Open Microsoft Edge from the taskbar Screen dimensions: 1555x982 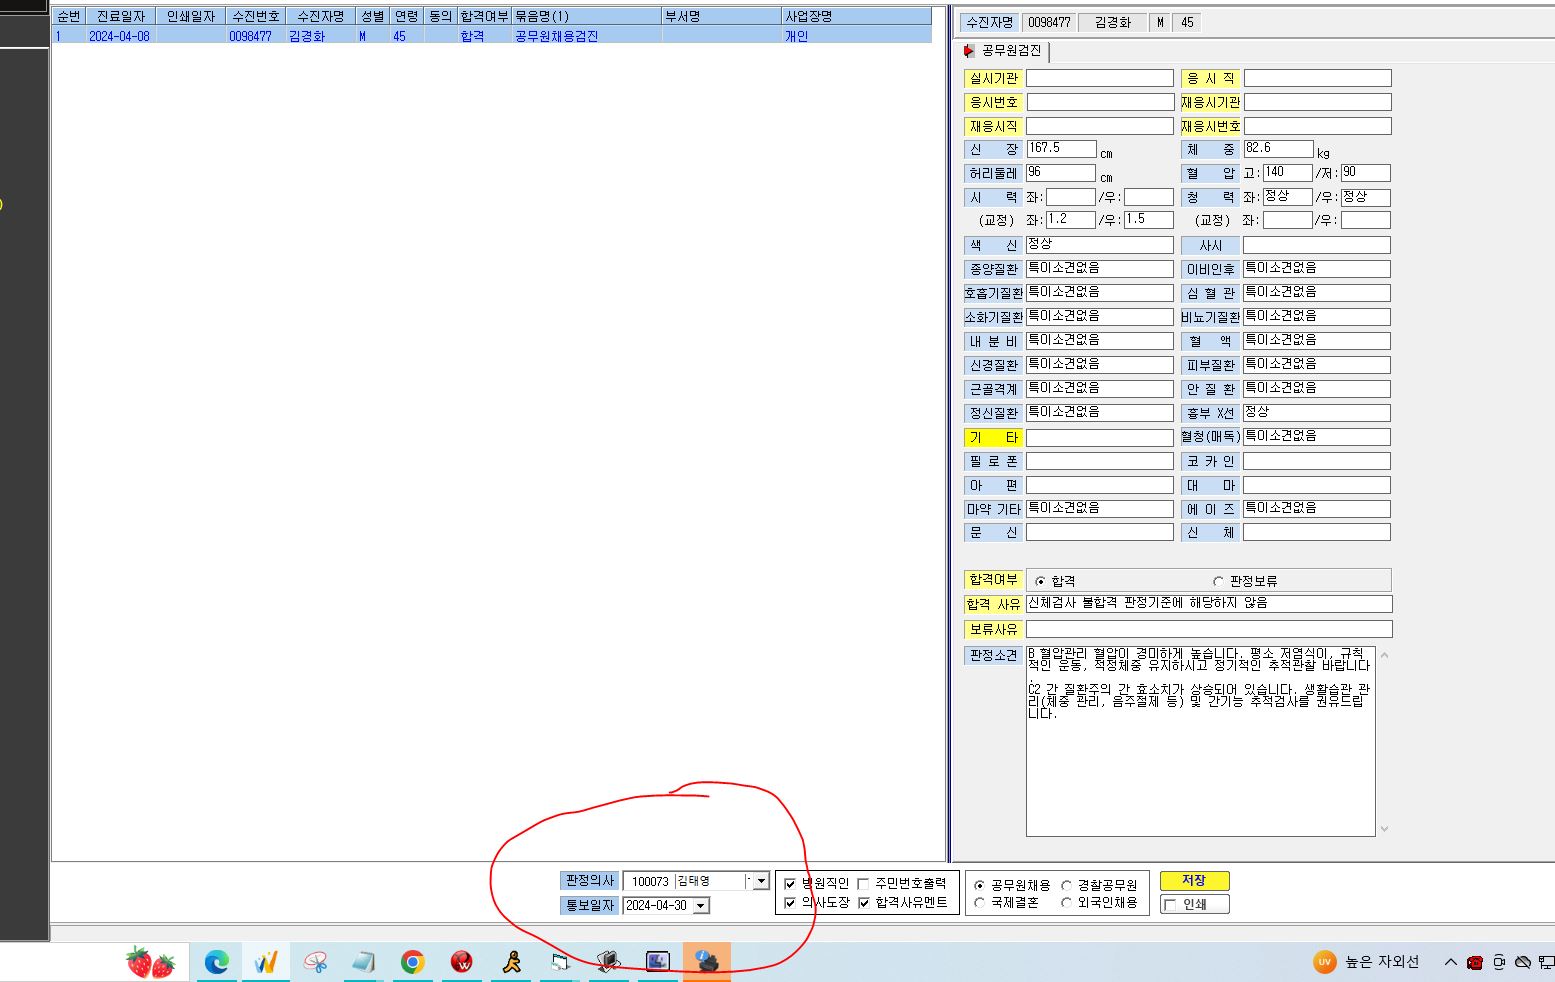(216, 962)
